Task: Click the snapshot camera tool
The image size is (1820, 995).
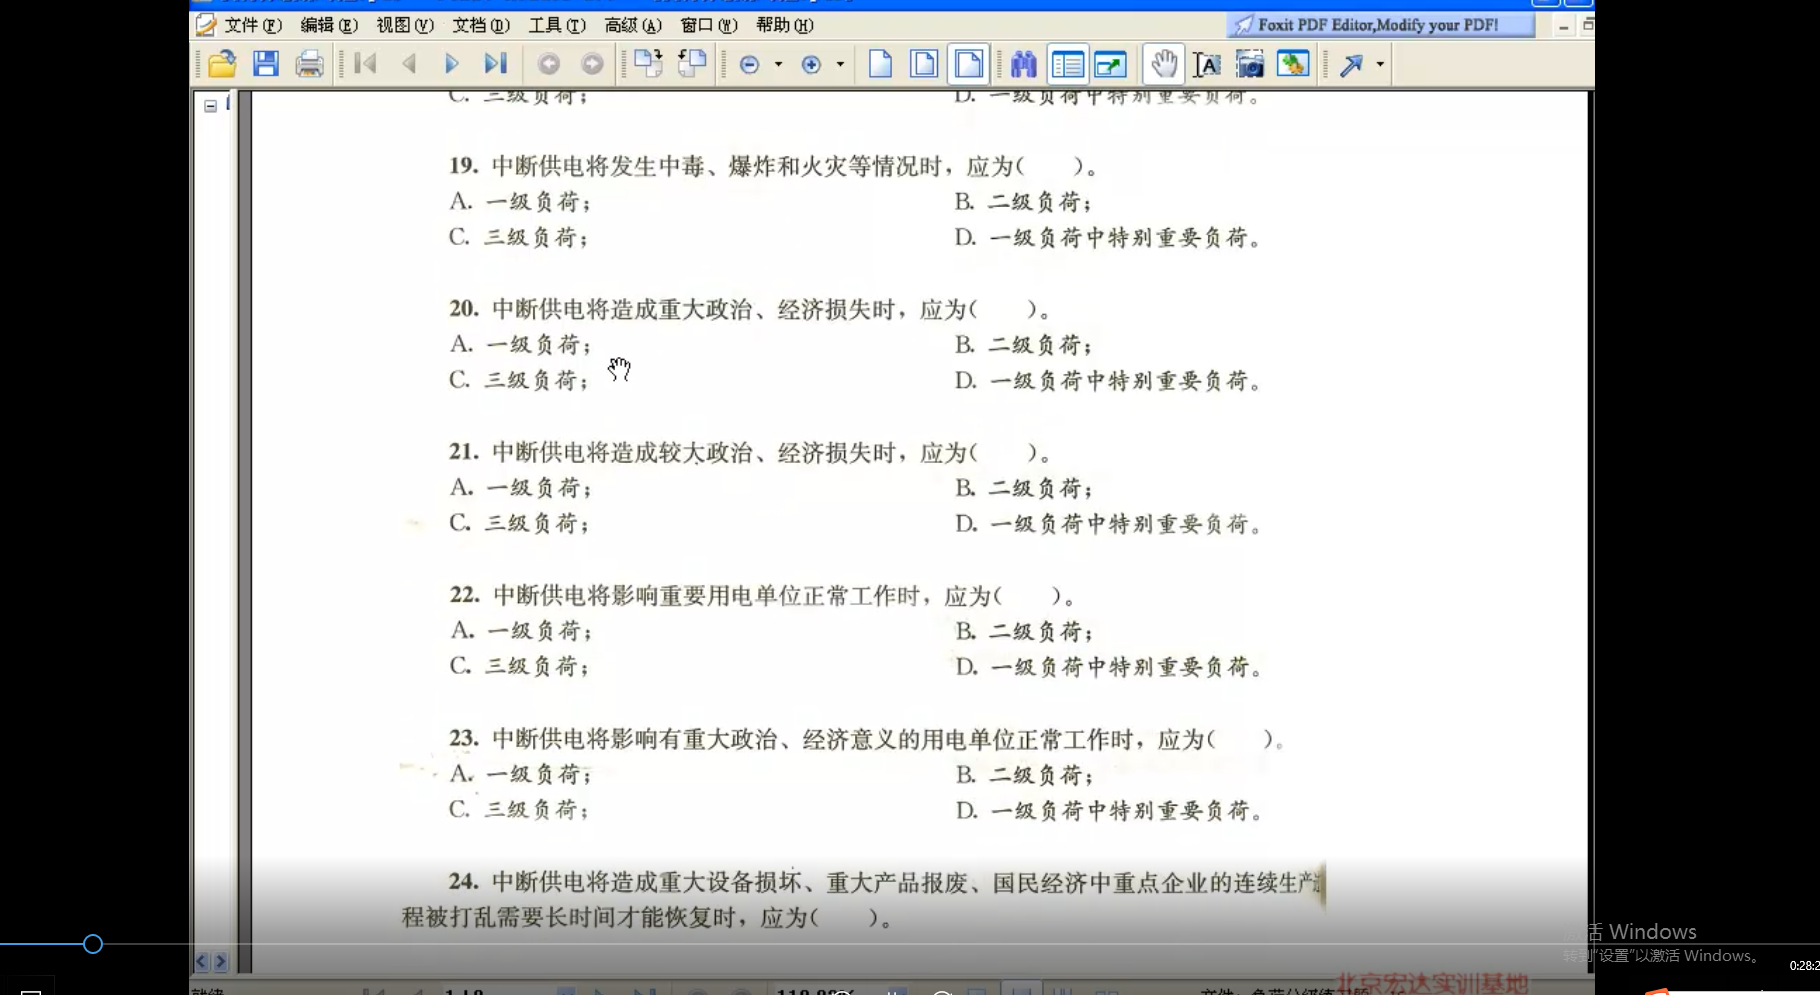Action: [x=1249, y=65]
